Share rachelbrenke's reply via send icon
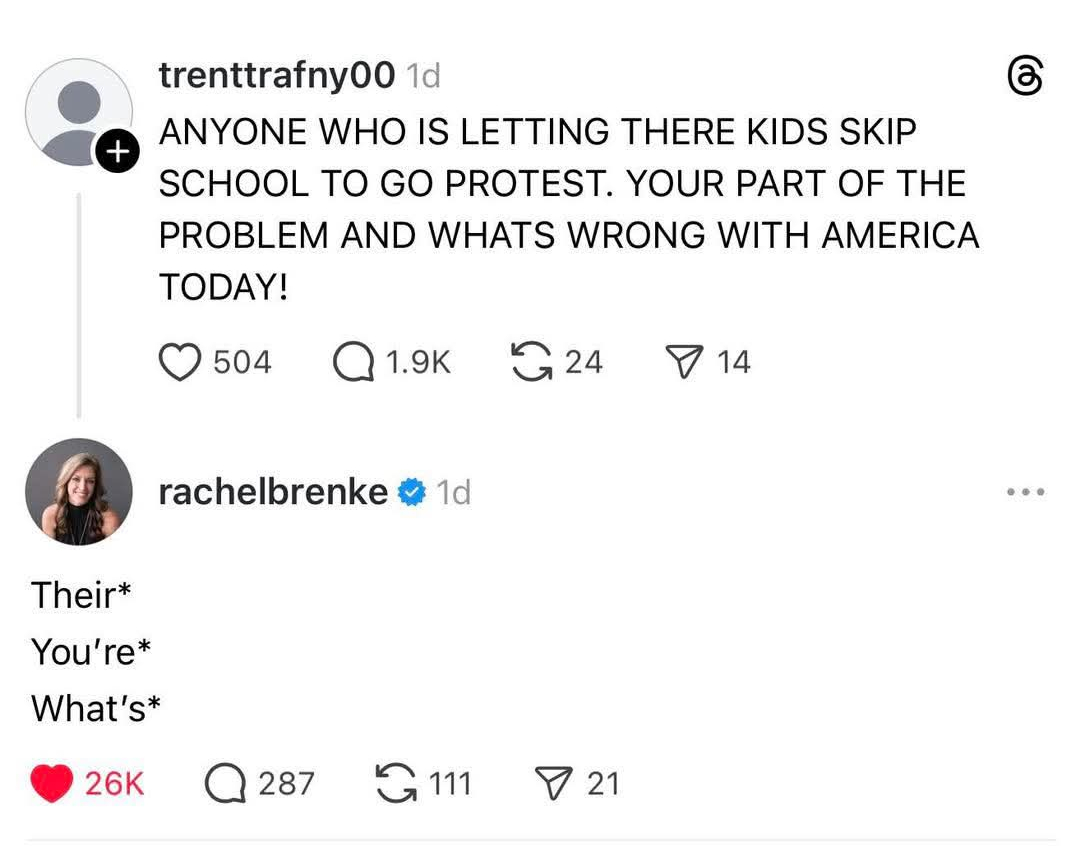The height and width of the screenshot is (847, 1085). [x=554, y=783]
